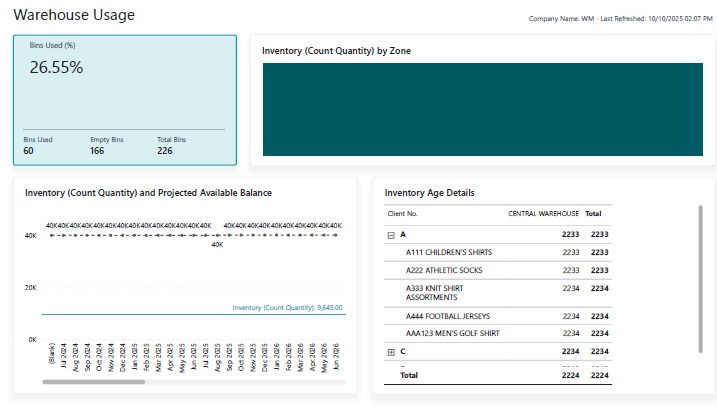Select the AAA123 MEN'S GOLF SHIRT row
Viewport: 717px width, 408px height.
(x=452, y=334)
